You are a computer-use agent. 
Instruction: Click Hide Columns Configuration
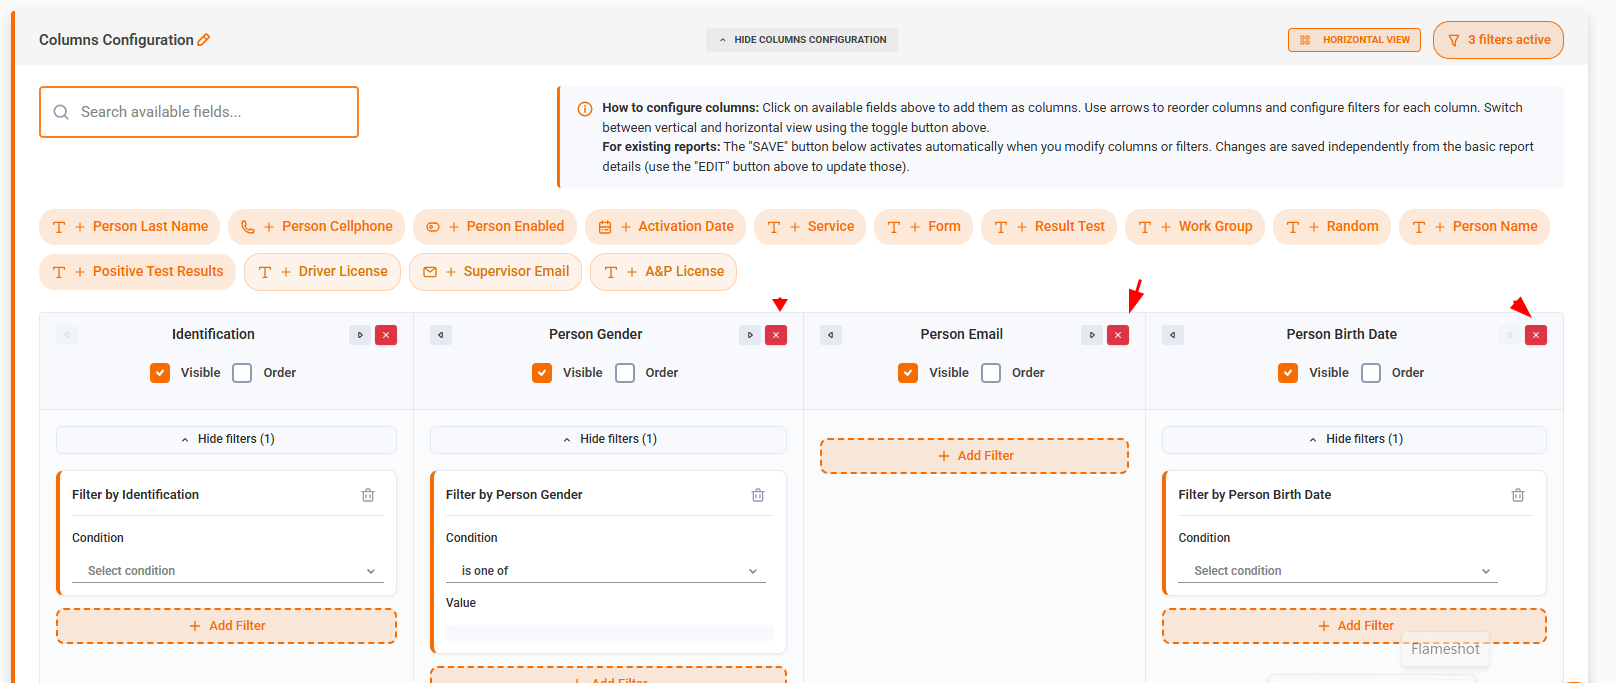tap(801, 40)
